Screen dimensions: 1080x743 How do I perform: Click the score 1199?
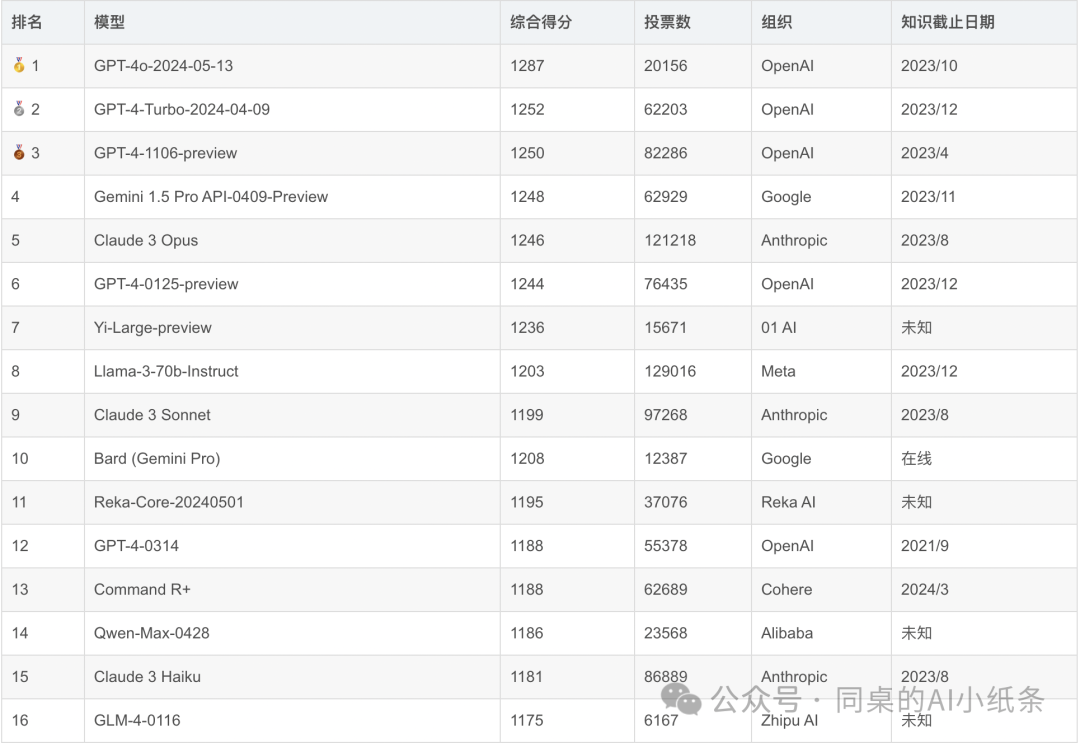(x=527, y=415)
